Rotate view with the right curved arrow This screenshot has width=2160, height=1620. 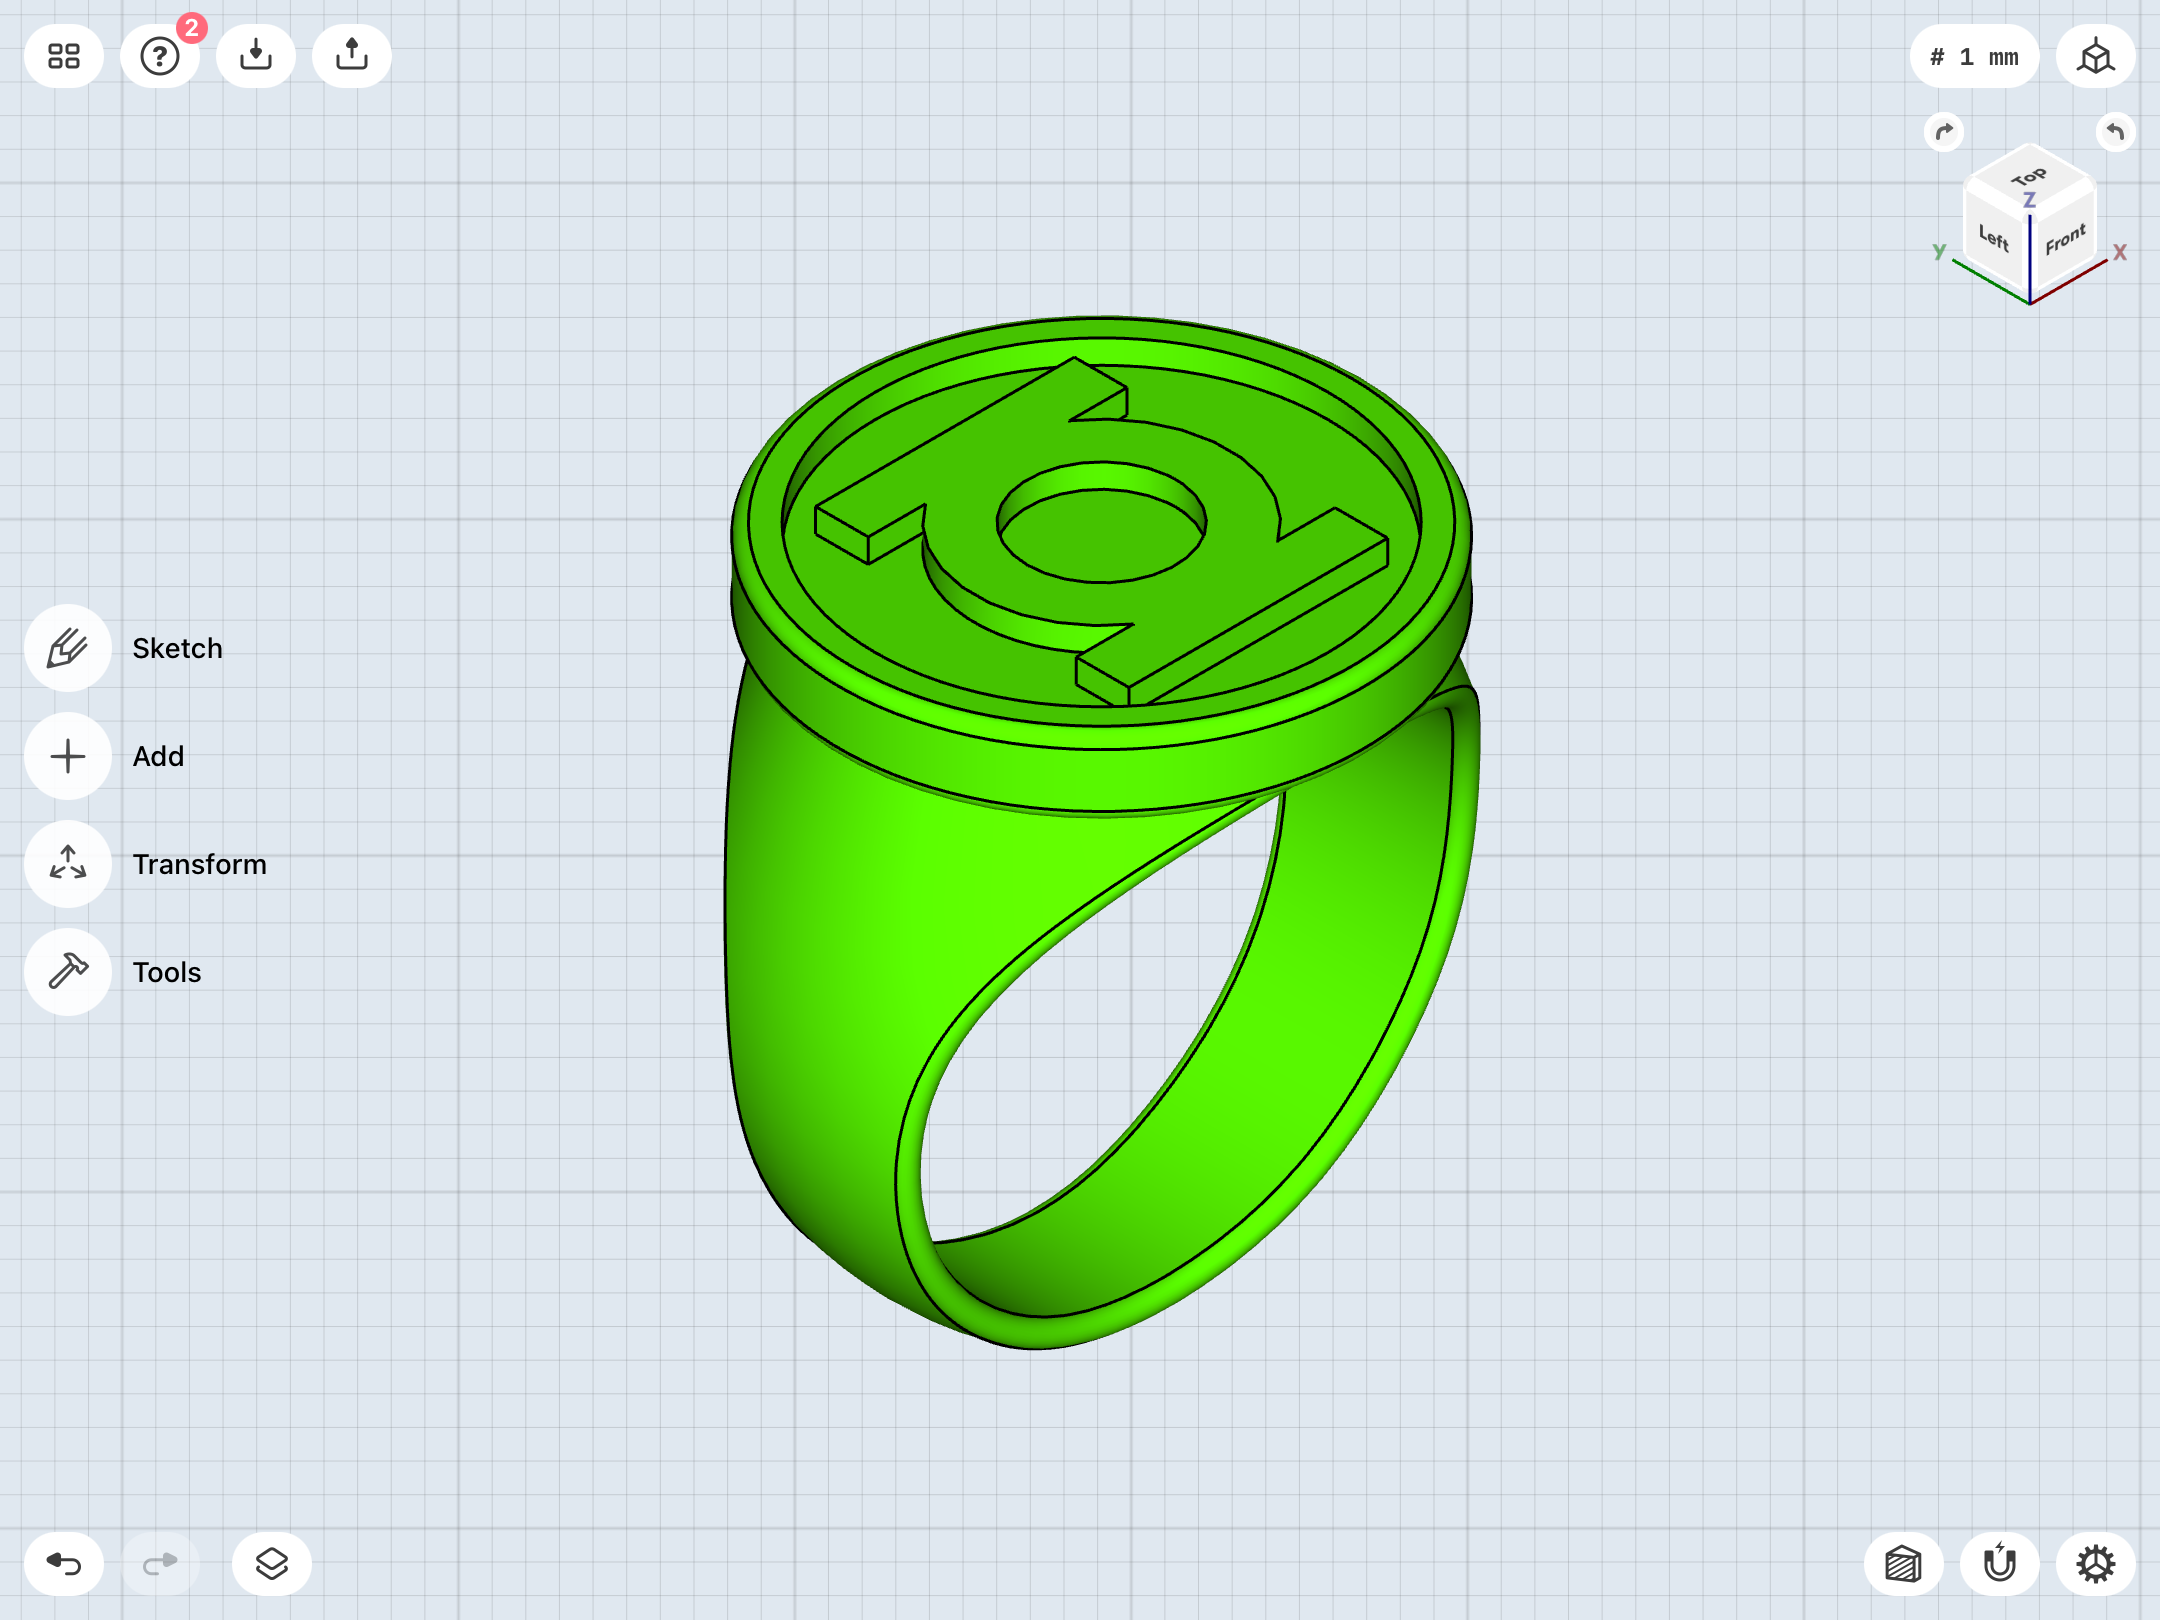(2116, 132)
